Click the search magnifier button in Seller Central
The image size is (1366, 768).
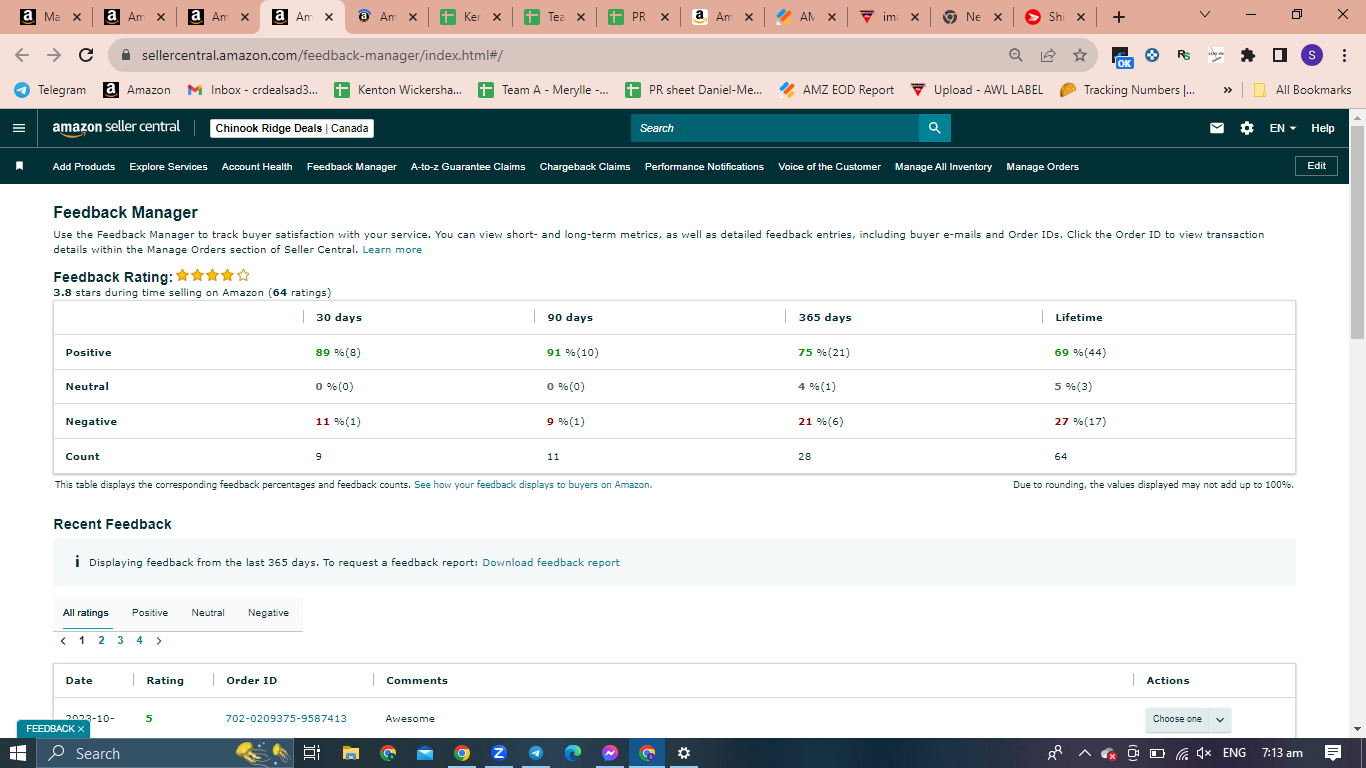(935, 128)
